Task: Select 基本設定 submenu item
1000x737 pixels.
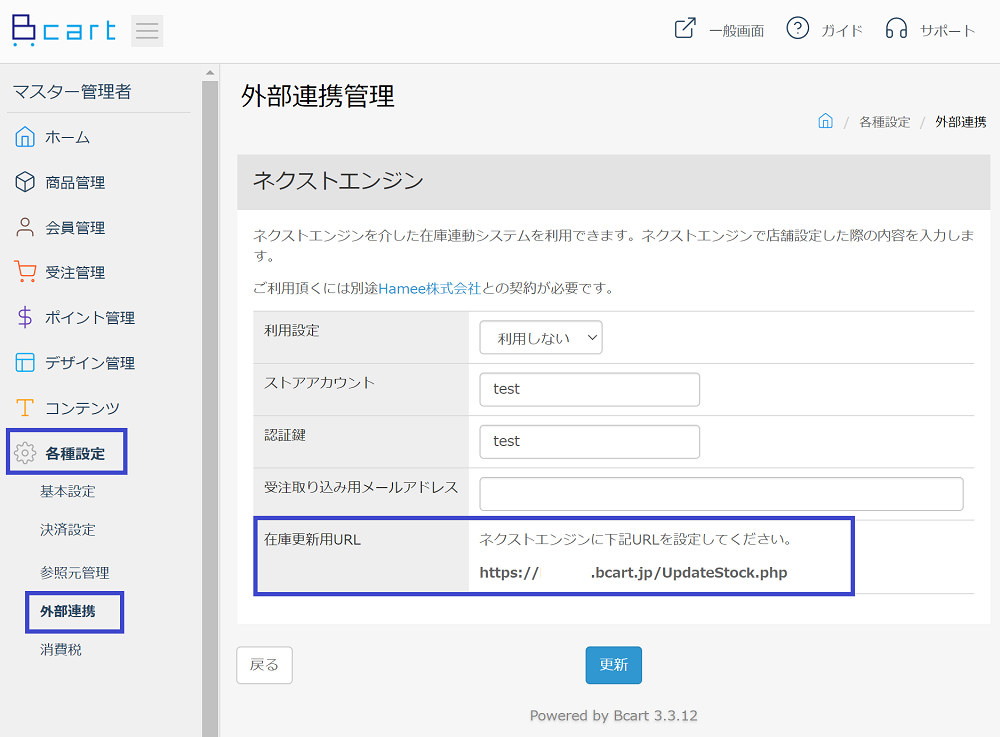Action: tap(68, 492)
